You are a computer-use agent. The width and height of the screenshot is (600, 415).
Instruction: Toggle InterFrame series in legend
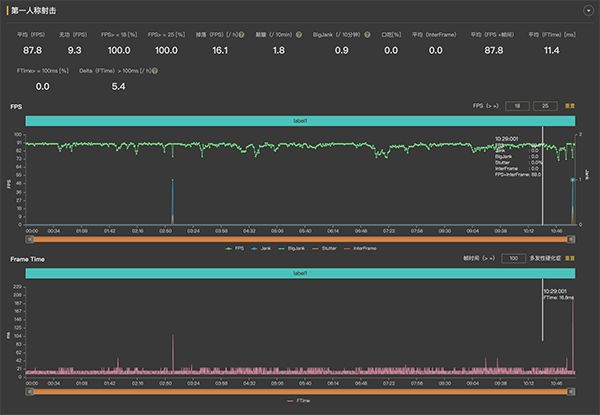coord(360,247)
